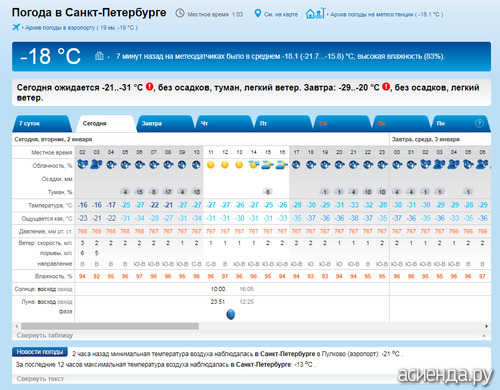Select the Сб forecast tab

[x=342, y=124]
